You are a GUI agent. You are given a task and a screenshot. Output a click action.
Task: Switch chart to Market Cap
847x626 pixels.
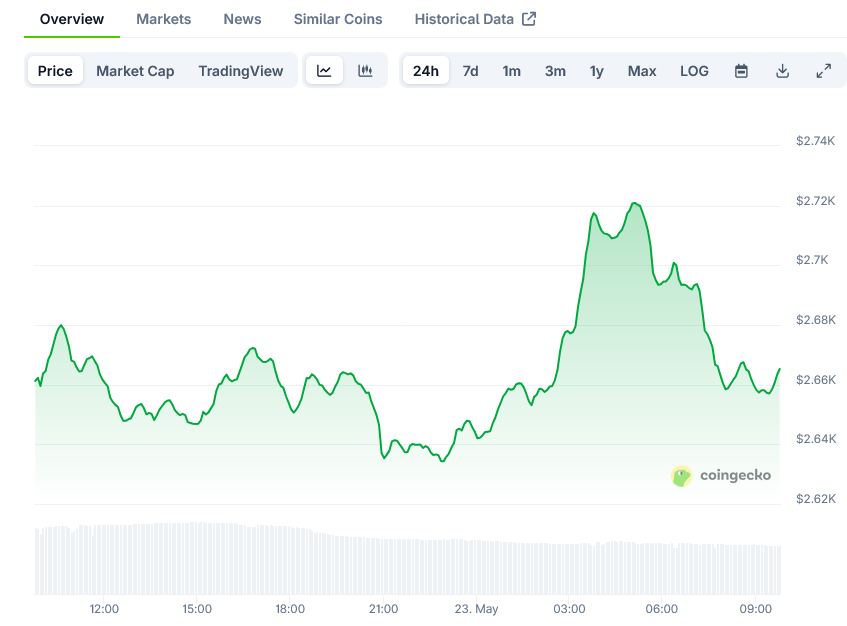(135, 71)
